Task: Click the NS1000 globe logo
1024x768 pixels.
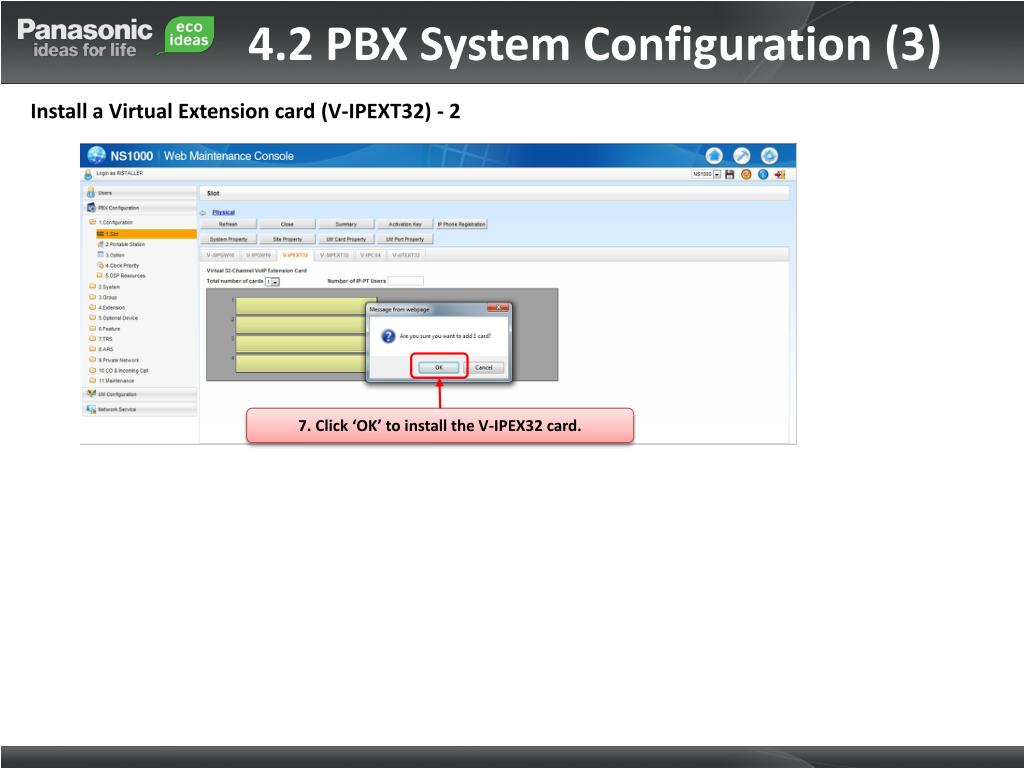Action: coord(97,155)
